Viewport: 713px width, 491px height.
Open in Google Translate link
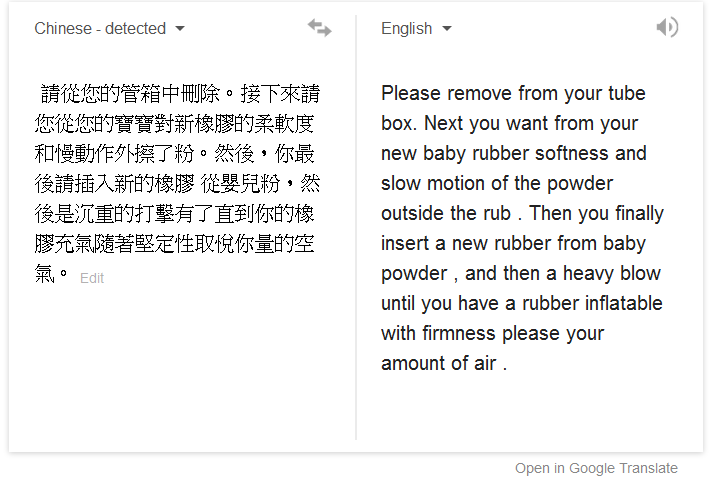pyautogui.click(x=596, y=468)
